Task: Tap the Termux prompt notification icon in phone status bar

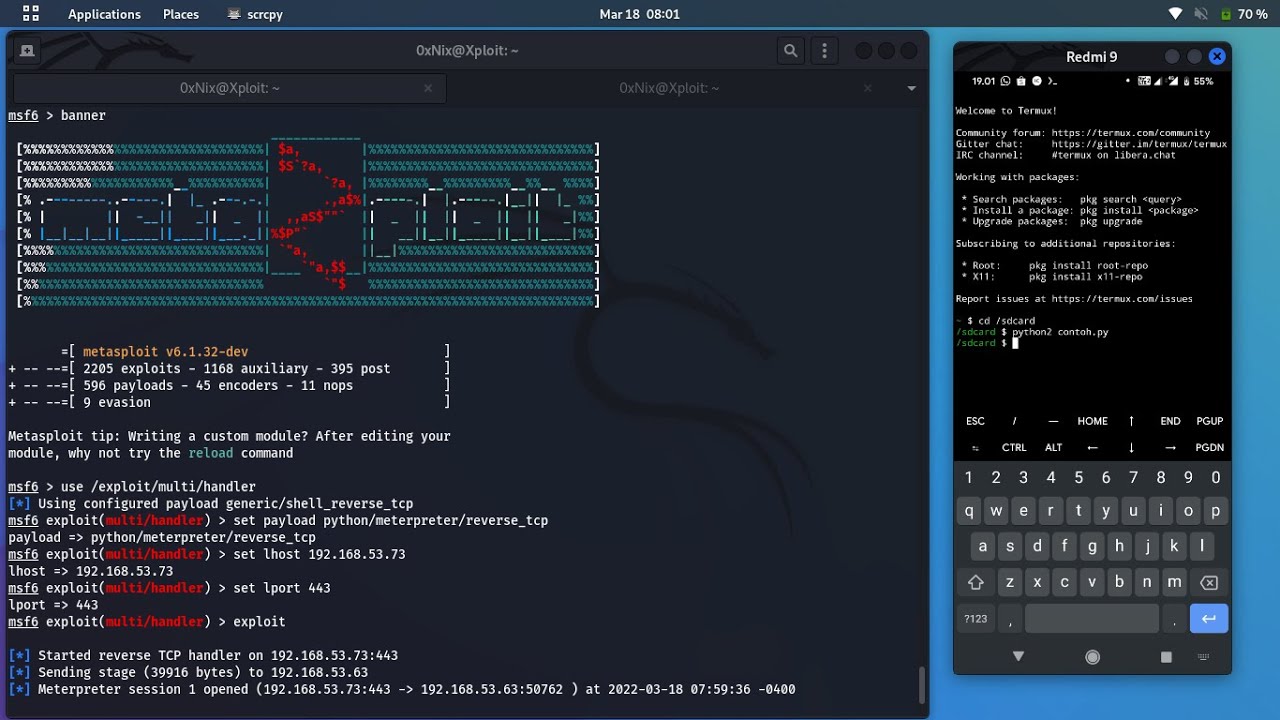Action: click(1052, 81)
